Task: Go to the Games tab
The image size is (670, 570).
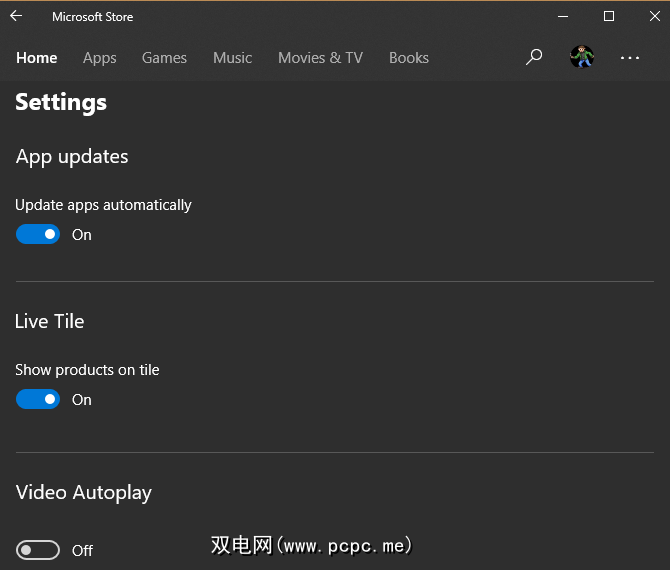Action: point(164,58)
